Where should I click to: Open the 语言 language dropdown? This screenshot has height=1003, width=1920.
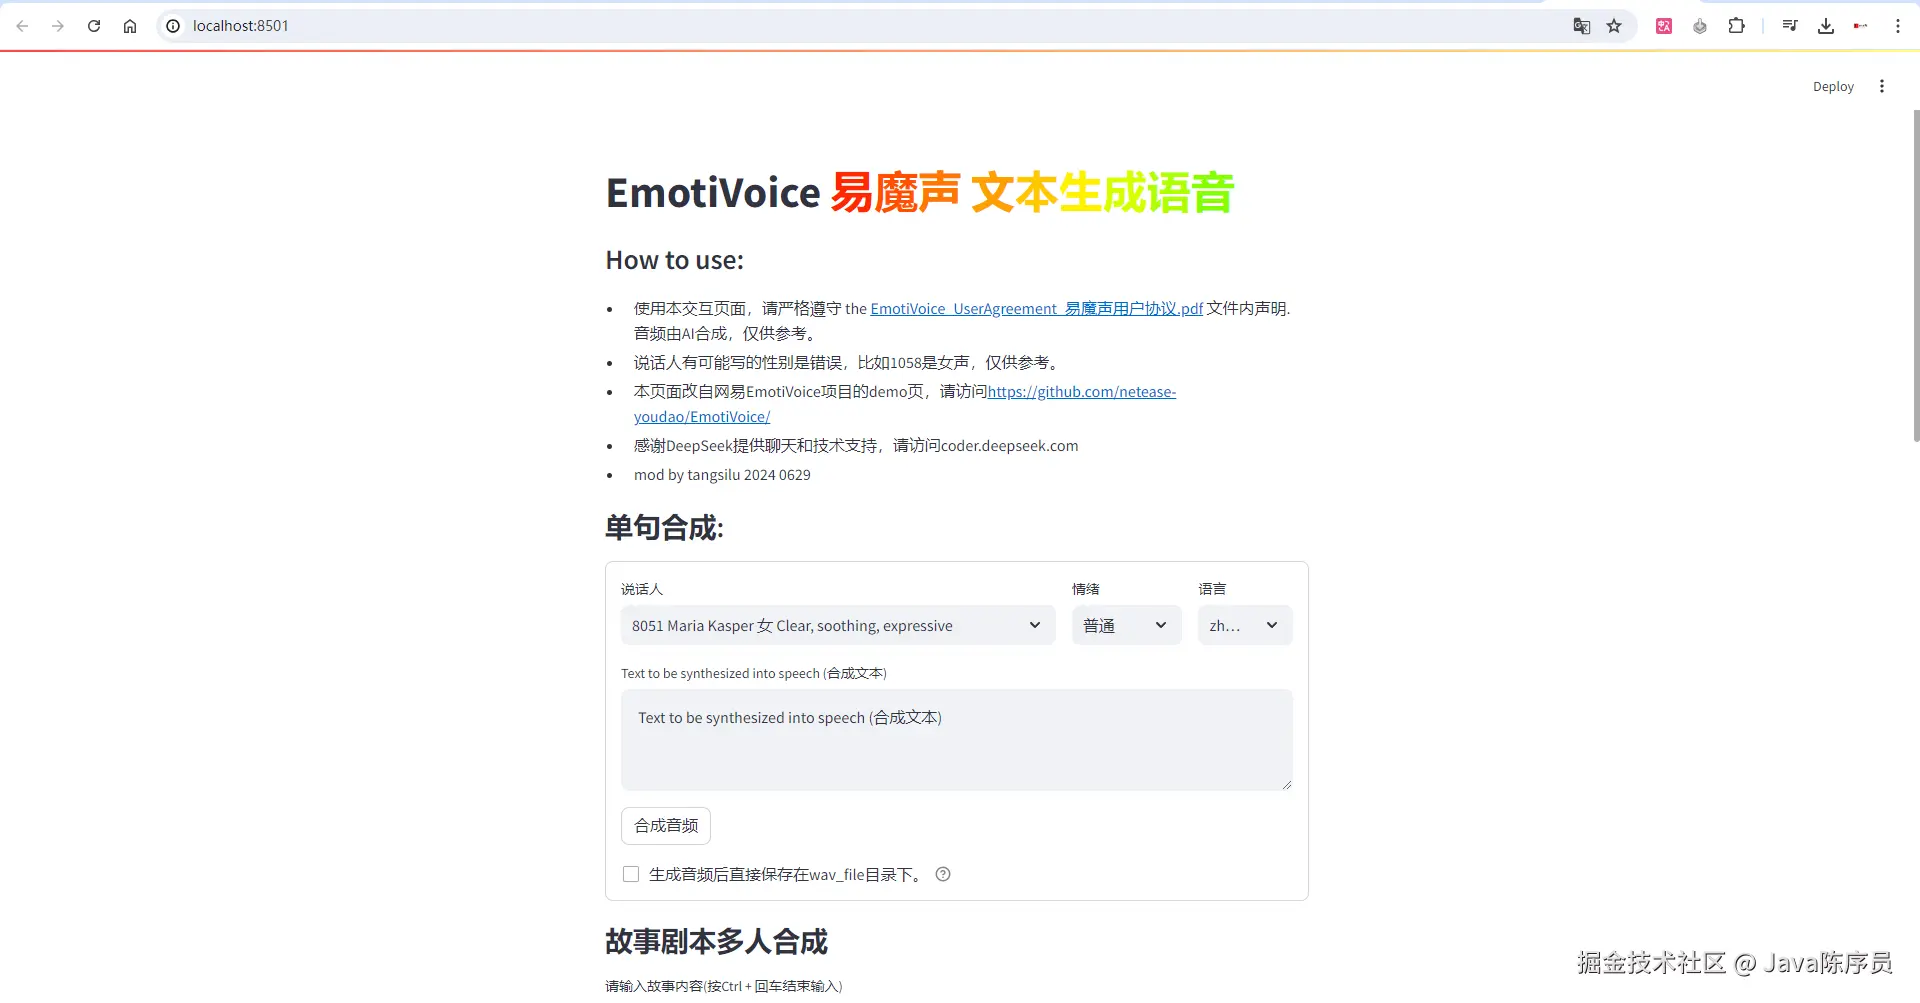click(x=1245, y=625)
